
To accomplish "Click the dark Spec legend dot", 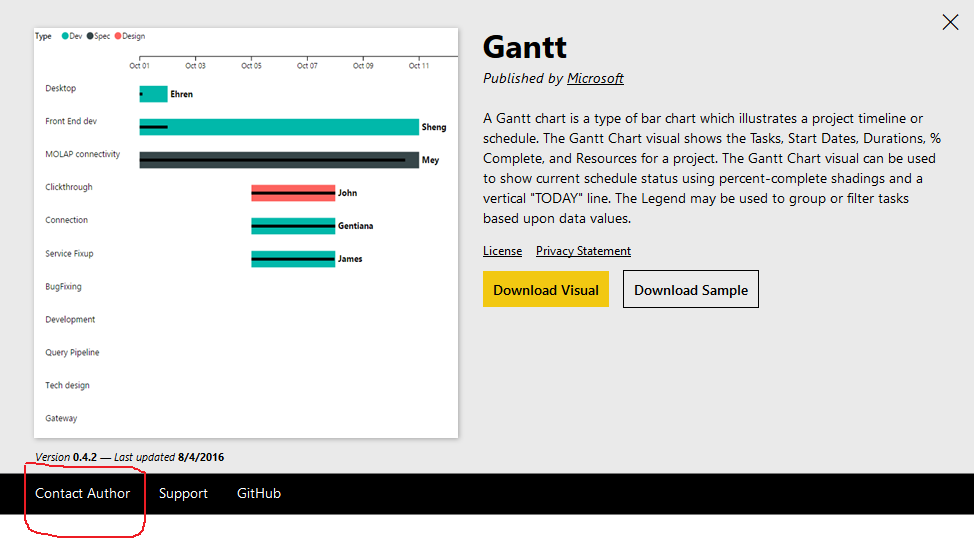I will click(x=90, y=36).
